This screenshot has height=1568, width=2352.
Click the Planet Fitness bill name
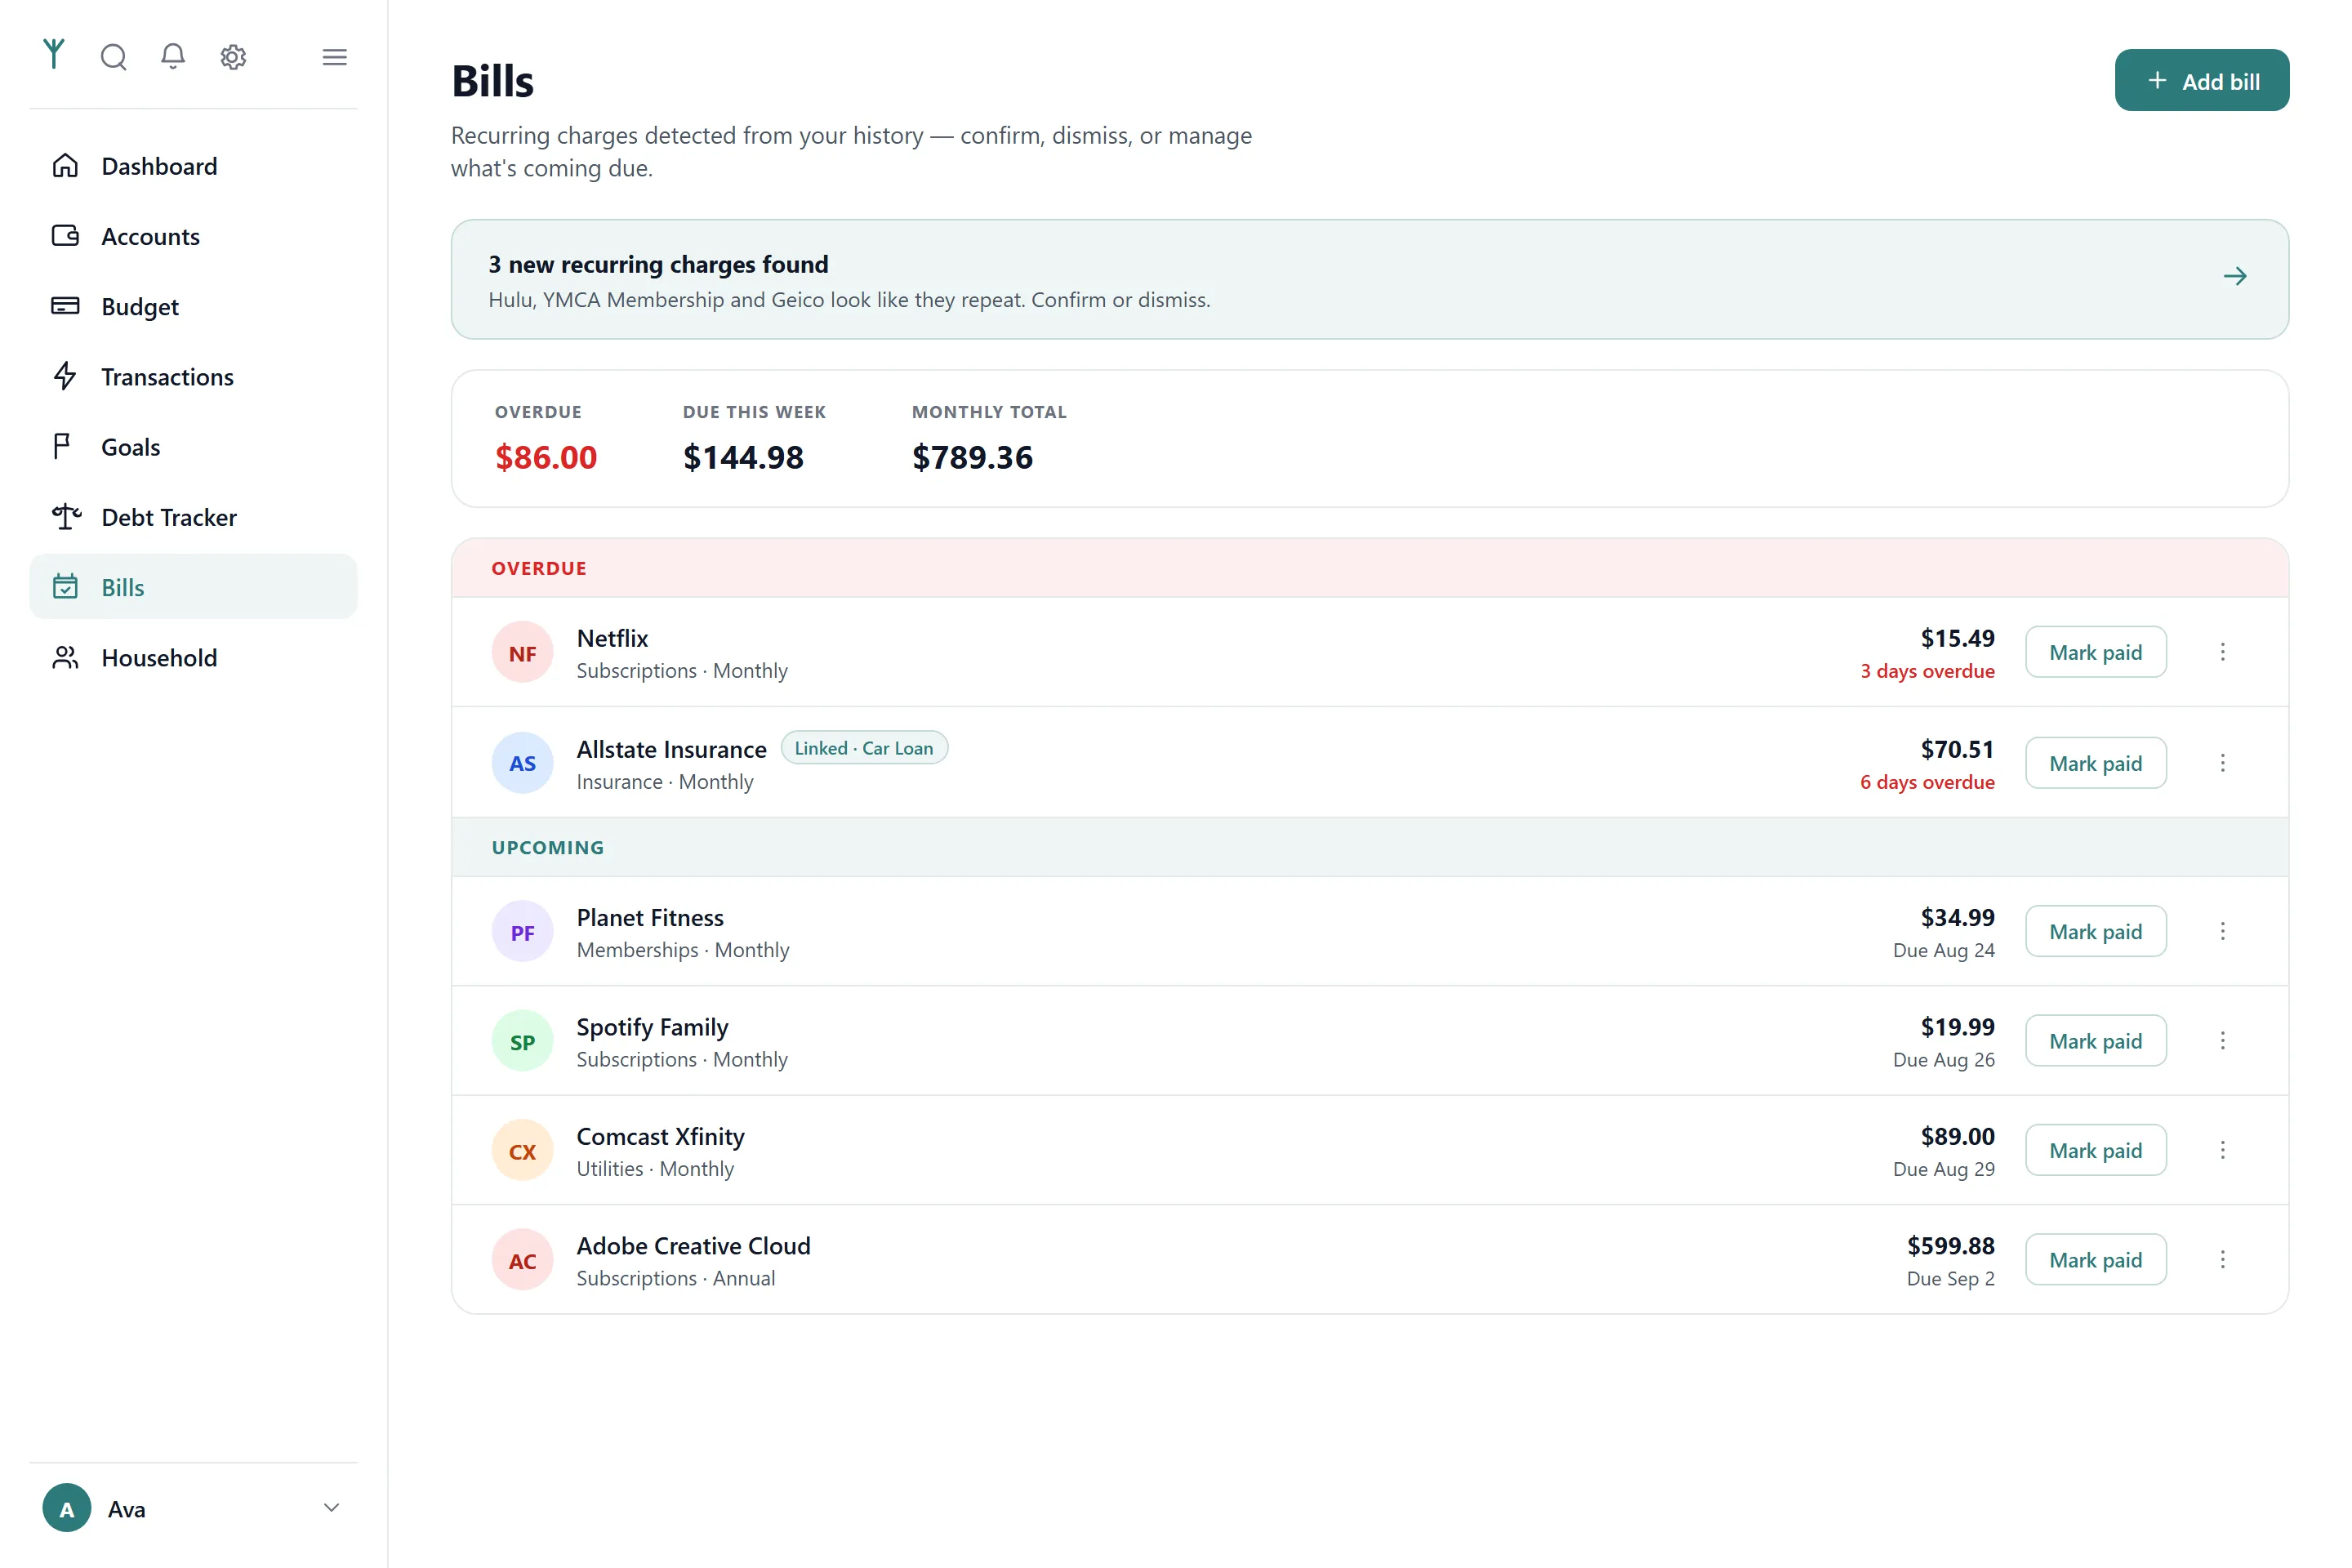650,917
